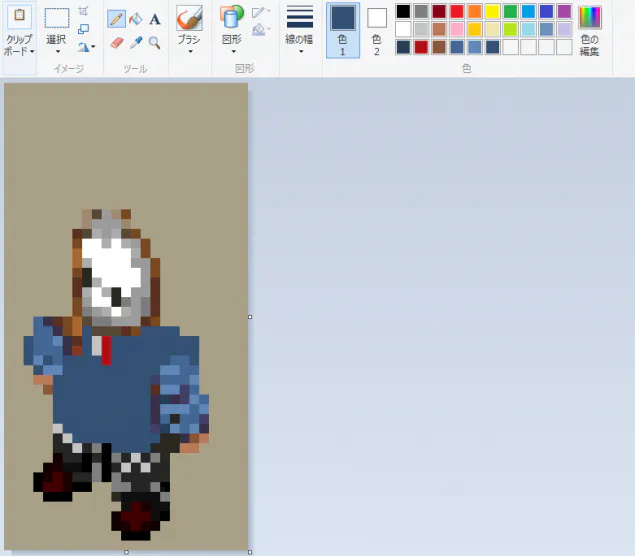Click the ブラシ brush icon

pos(189,18)
